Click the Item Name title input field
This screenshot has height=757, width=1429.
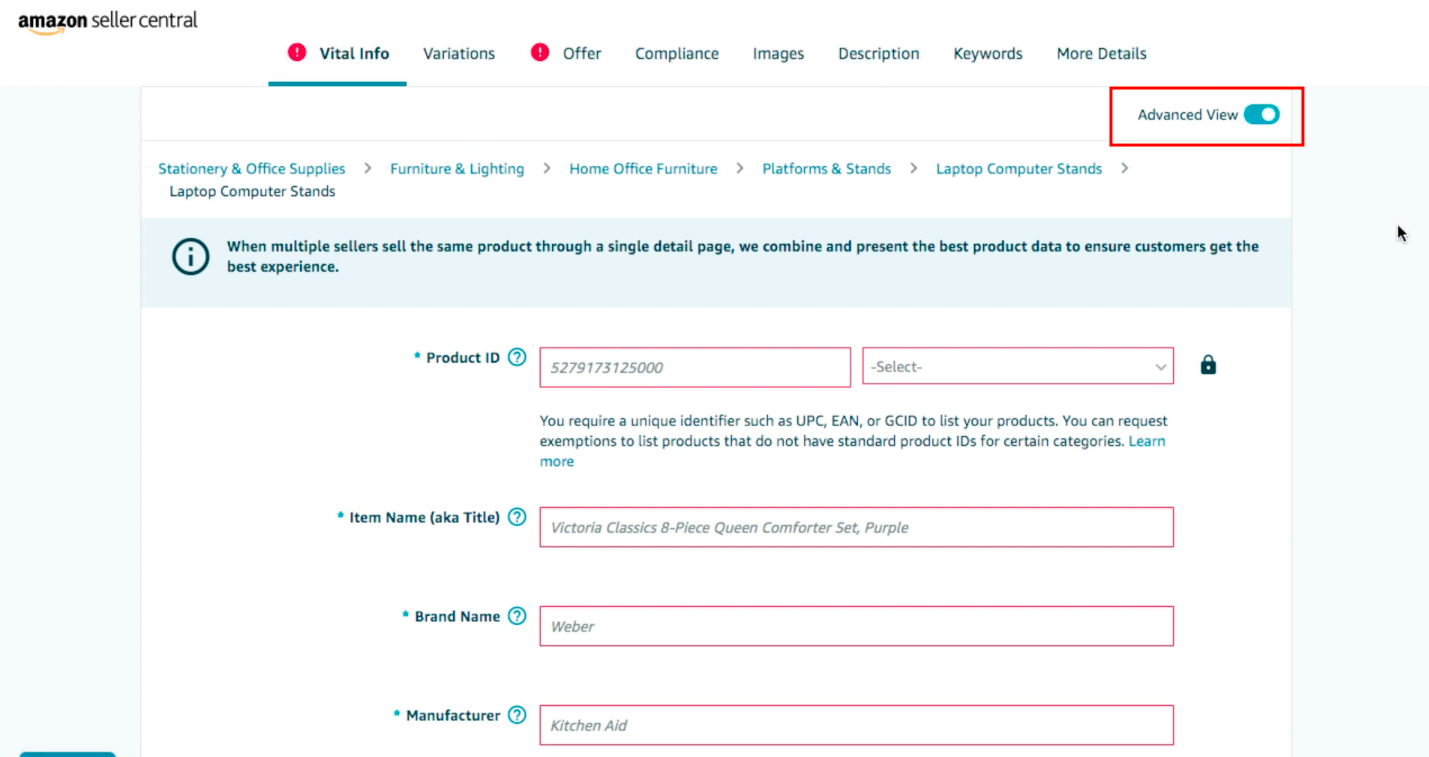click(x=856, y=527)
